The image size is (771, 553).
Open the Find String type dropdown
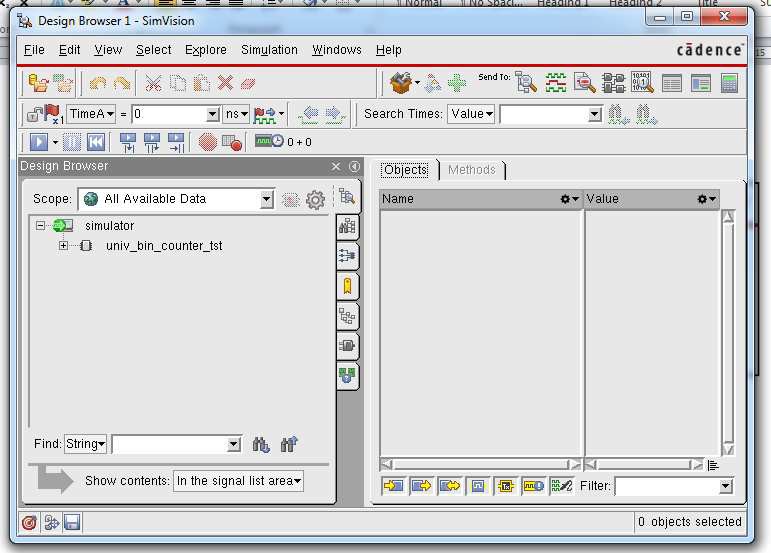[85, 444]
